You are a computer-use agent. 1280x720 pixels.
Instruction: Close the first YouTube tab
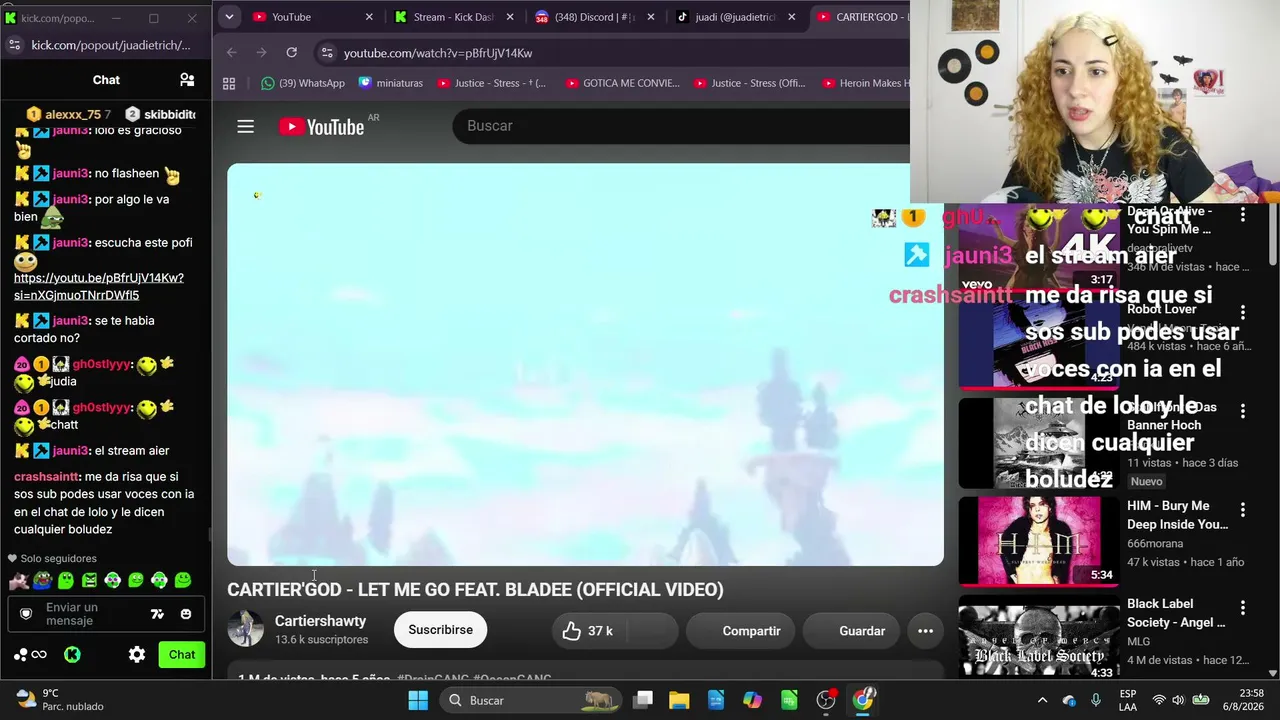click(368, 17)
